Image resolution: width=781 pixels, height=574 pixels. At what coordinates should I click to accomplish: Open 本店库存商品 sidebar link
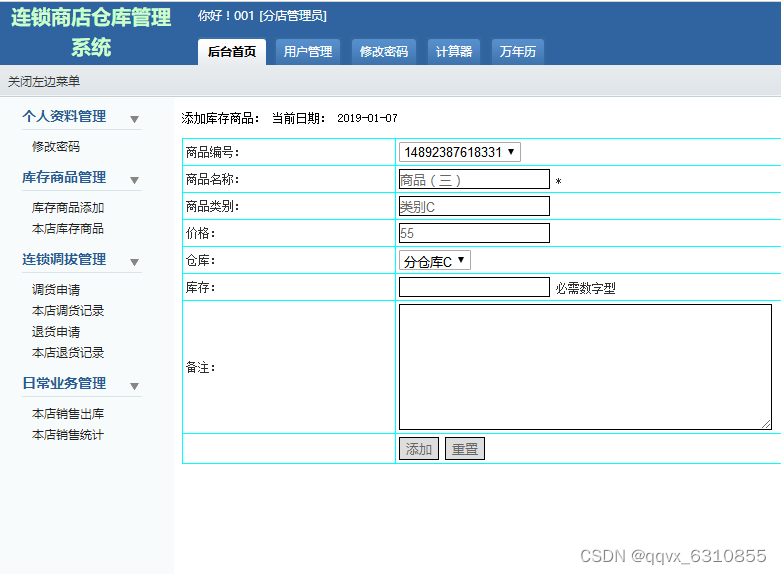[x=68, y=229]
